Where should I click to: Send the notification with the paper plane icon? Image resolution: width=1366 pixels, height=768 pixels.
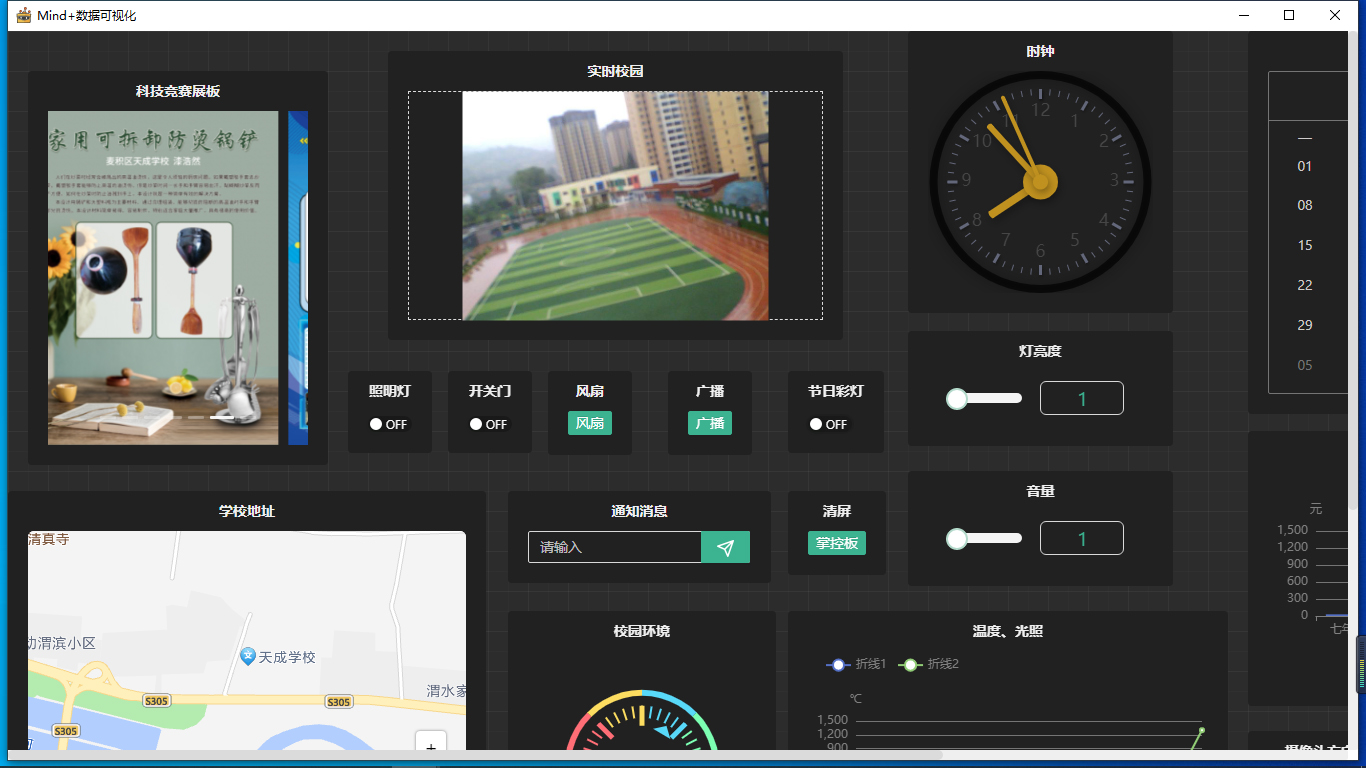[x=726, y=547]
